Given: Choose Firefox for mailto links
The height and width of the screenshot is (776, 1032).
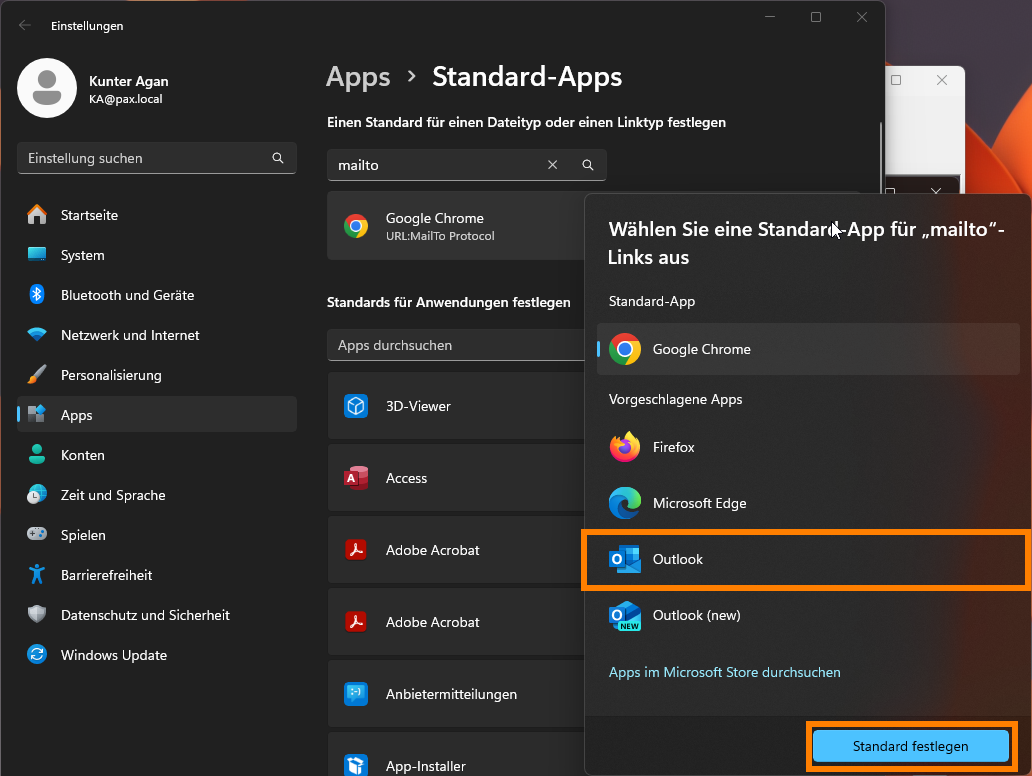Looking at the screenshot, I should 808,447.
